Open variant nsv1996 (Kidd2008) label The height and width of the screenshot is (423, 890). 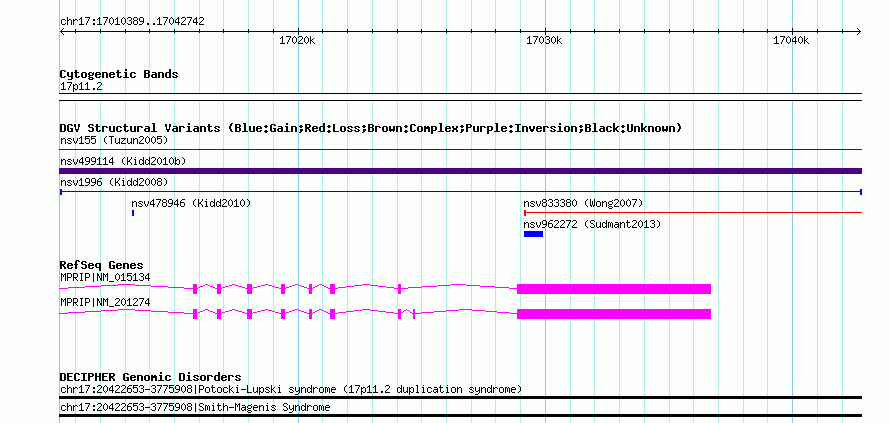click(114, 182)
